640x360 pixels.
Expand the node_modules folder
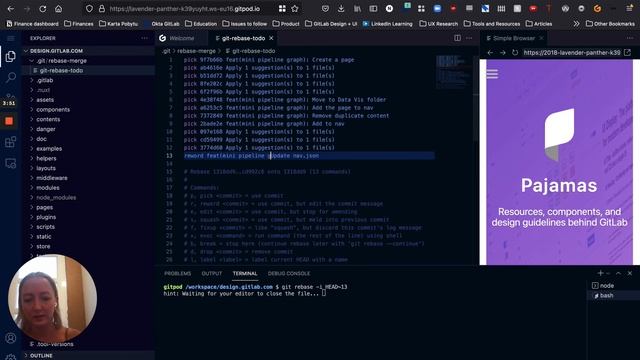tap(56, 198)
